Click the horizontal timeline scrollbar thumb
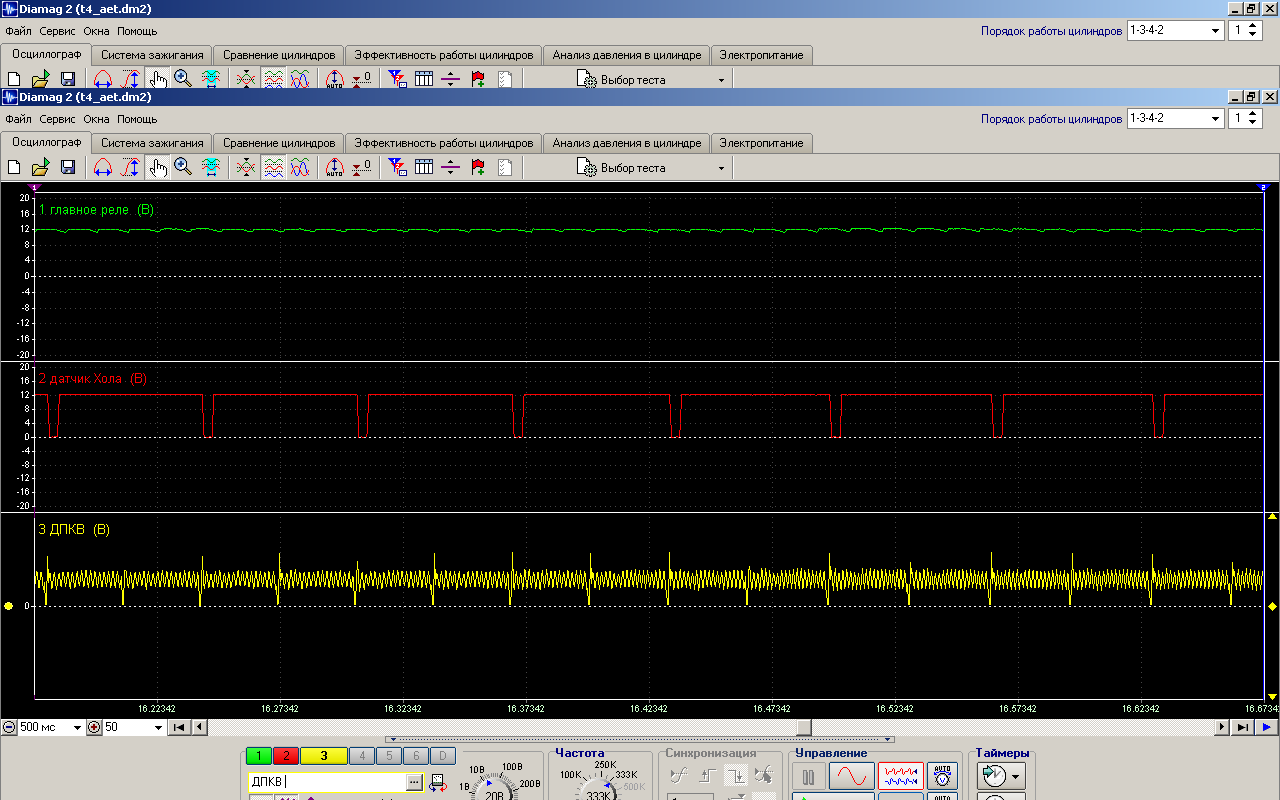The width and height of the screenshot is (1280, 800). [x=803, y=728]
